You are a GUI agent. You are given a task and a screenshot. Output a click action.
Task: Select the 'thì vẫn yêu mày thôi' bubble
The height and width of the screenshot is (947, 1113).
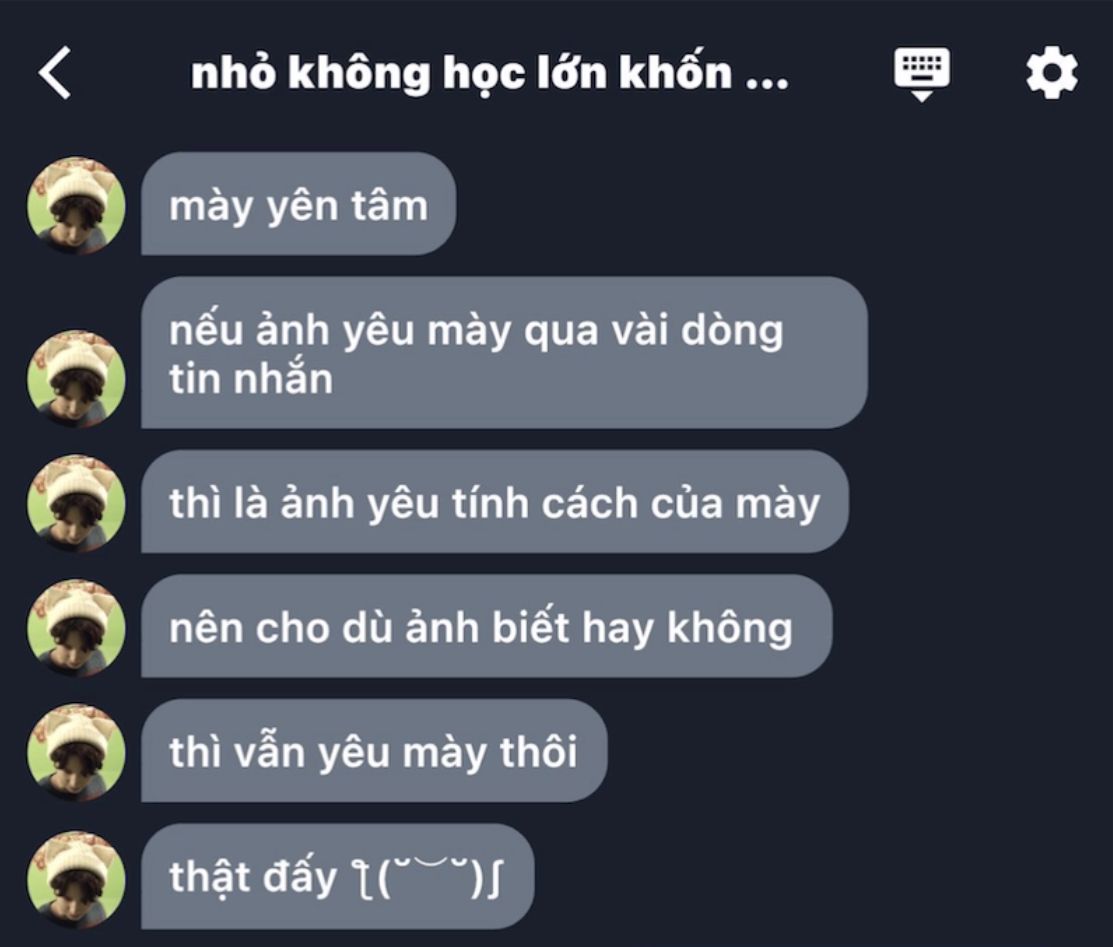click(x=374, y=750)
